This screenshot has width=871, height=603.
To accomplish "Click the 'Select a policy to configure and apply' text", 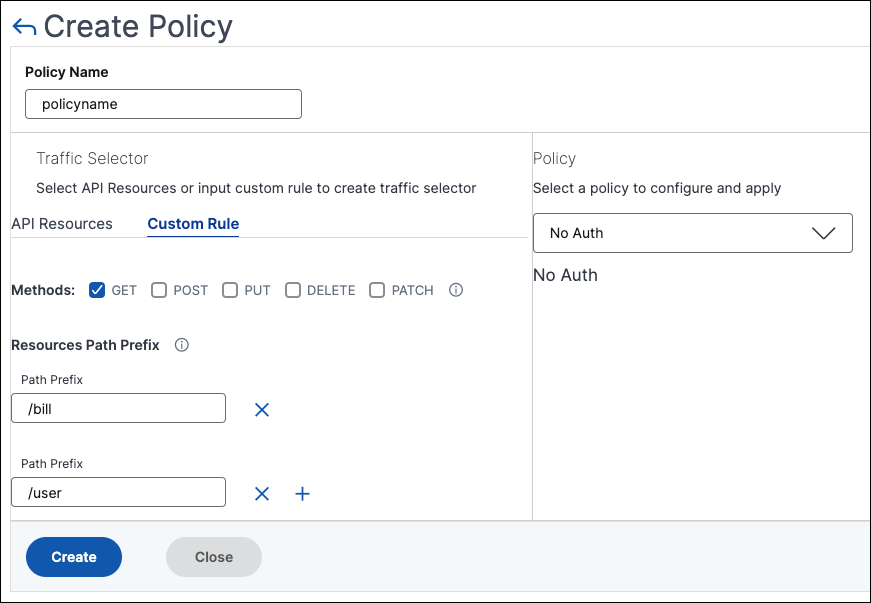I will [657, 188].
